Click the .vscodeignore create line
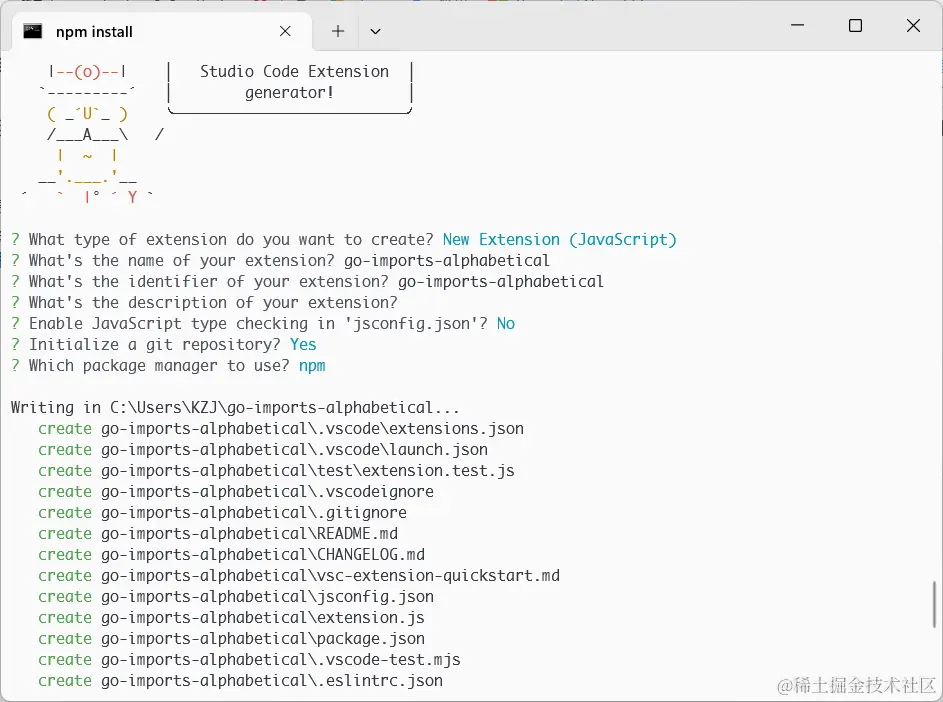This screenshot has height=702, width=943. 236,491
